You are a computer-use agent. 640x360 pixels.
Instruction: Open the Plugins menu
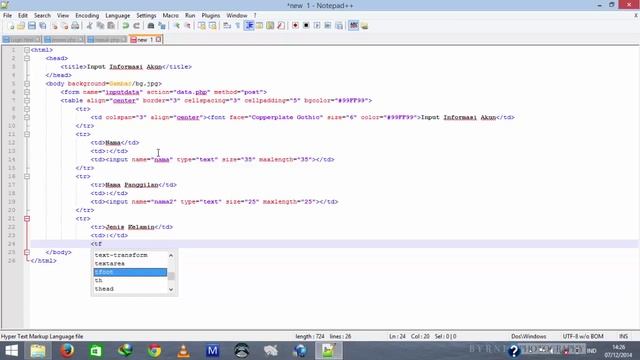point(211,16)
